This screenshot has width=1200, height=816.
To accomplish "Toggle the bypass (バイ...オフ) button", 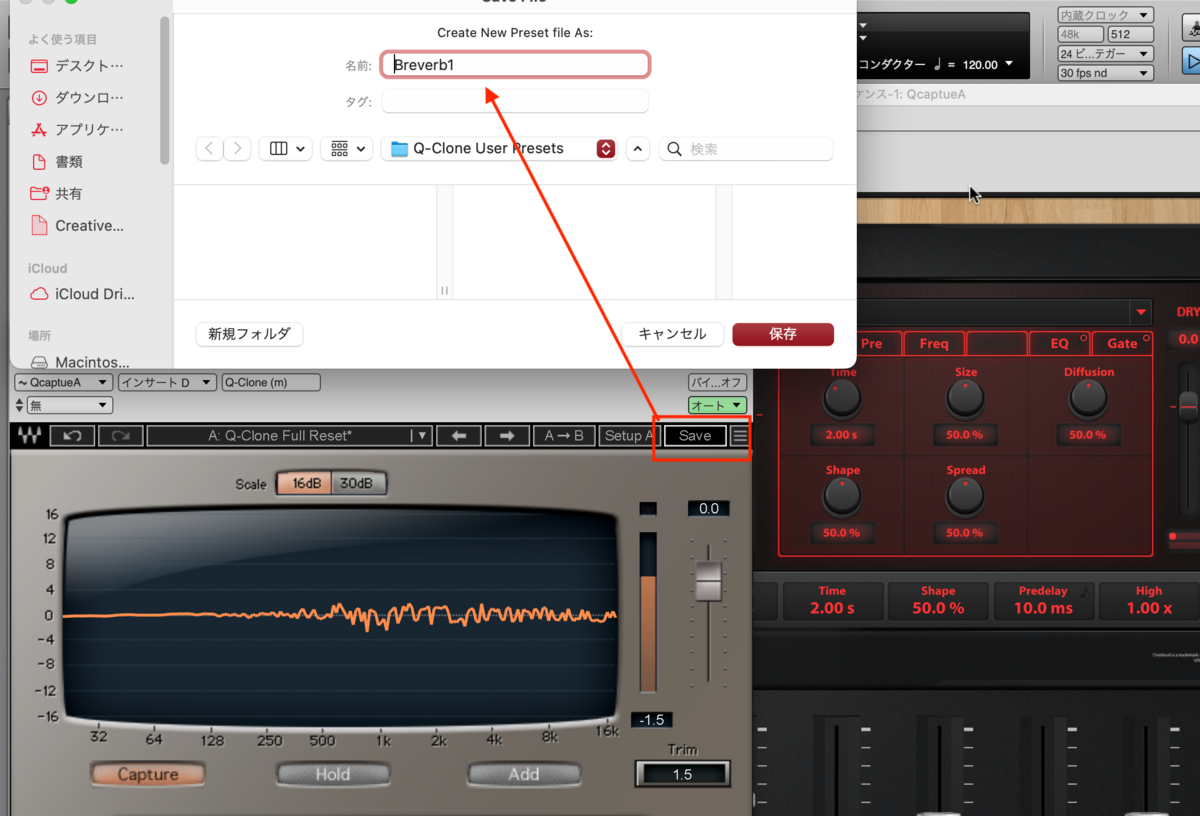I will (x=717, y=382).
